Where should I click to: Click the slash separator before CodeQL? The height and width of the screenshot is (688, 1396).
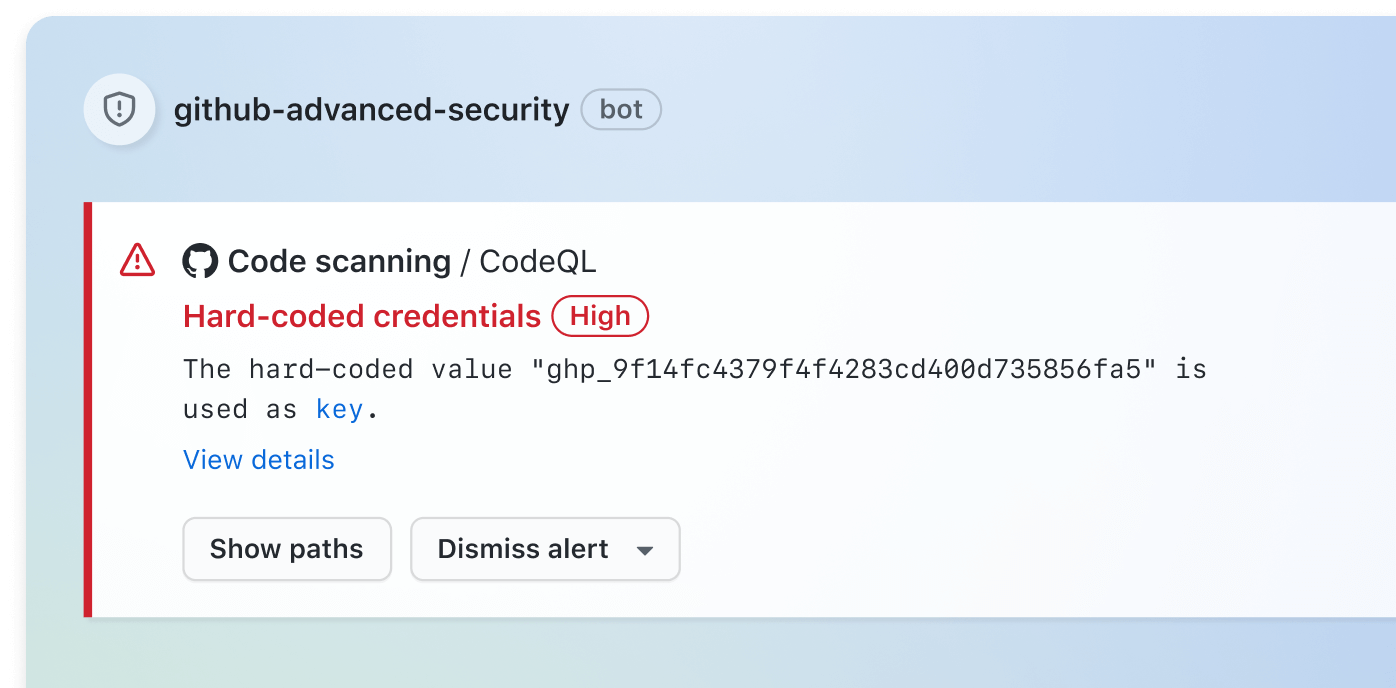point(465,262)
